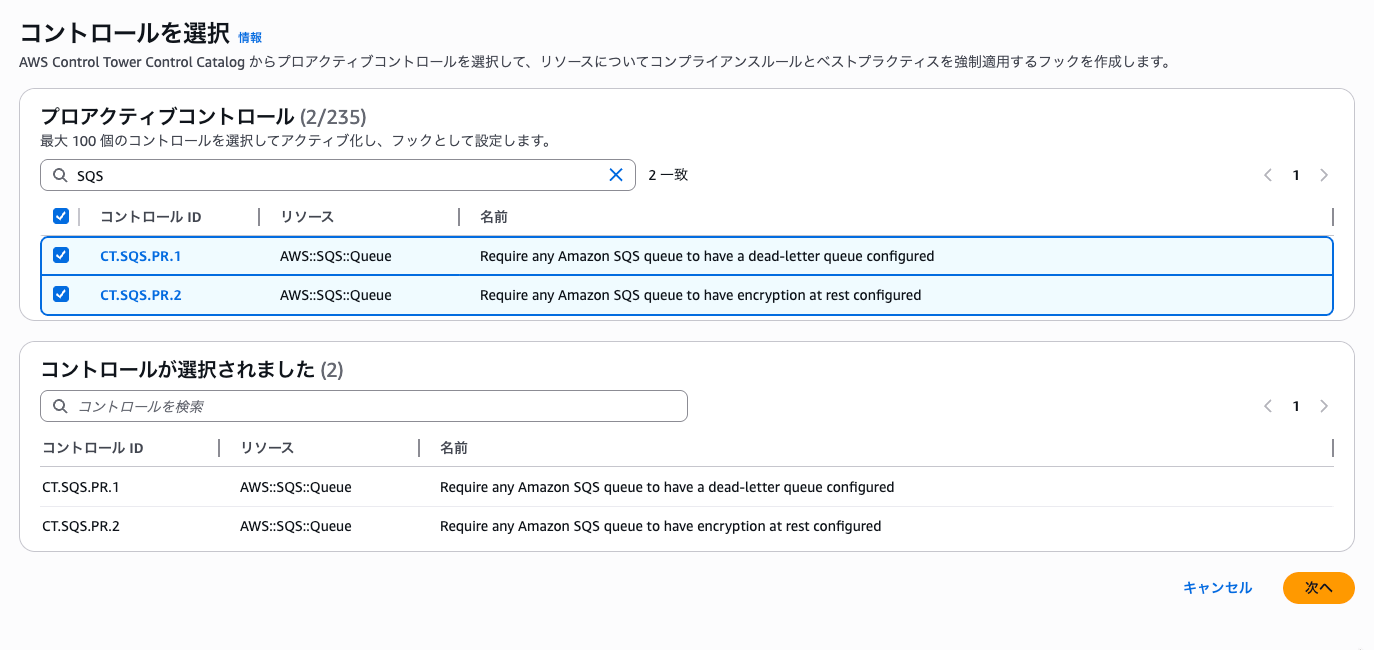Click the dead-letter queue name in selected controls table
1374x650 pixels.
point(667,487)
